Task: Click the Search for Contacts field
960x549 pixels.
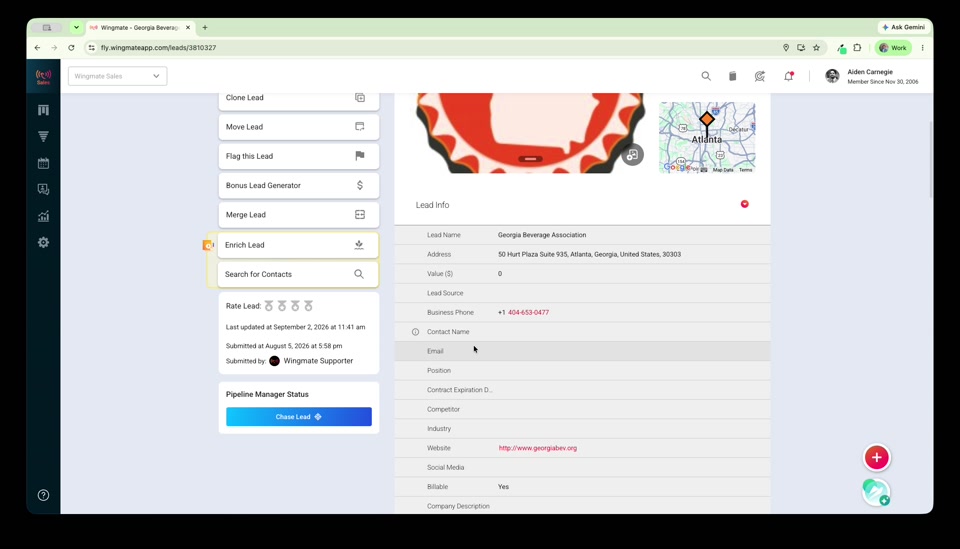Action: 298,274
